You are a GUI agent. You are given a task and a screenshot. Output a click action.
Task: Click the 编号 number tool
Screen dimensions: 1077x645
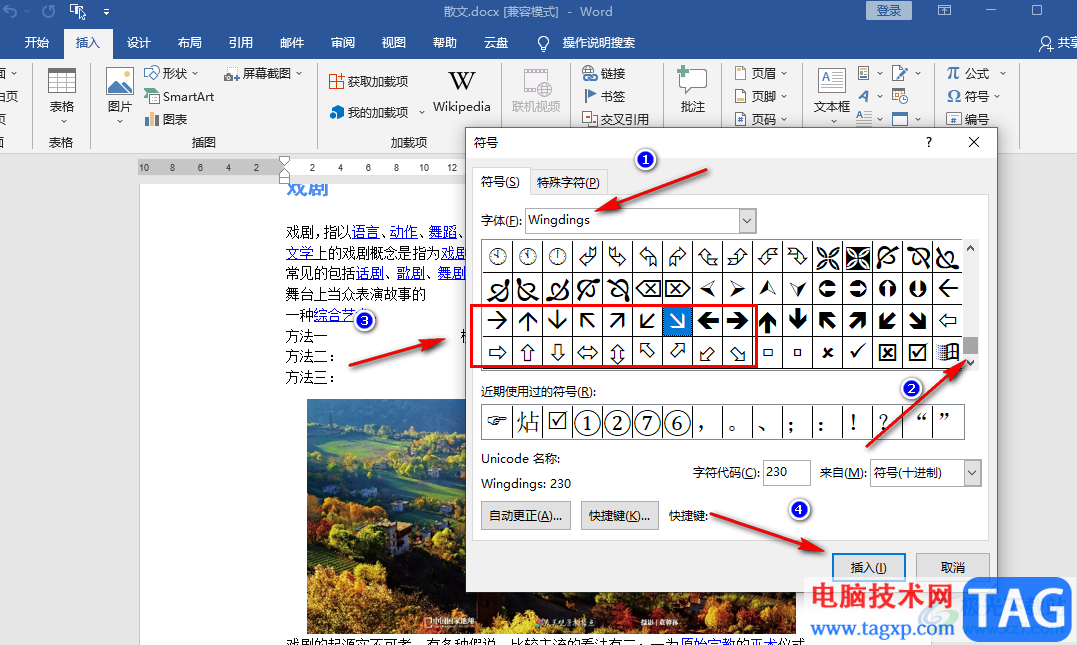pos(968,120)
